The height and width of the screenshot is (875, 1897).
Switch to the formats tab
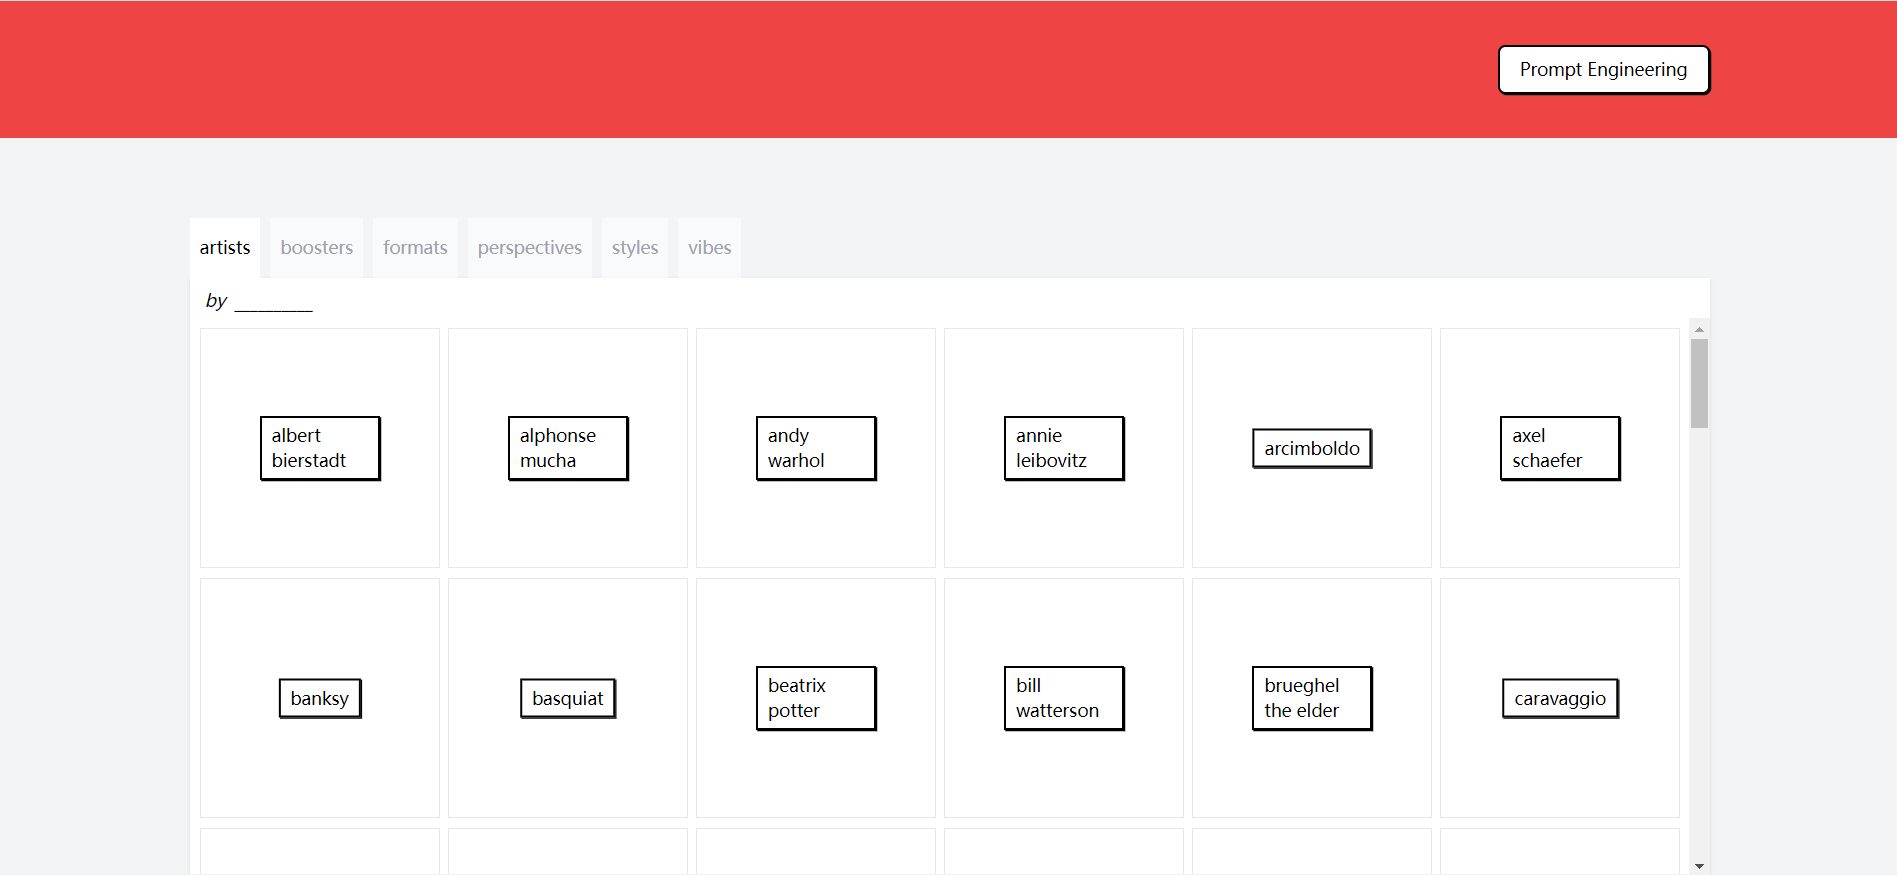coord(415,248)
